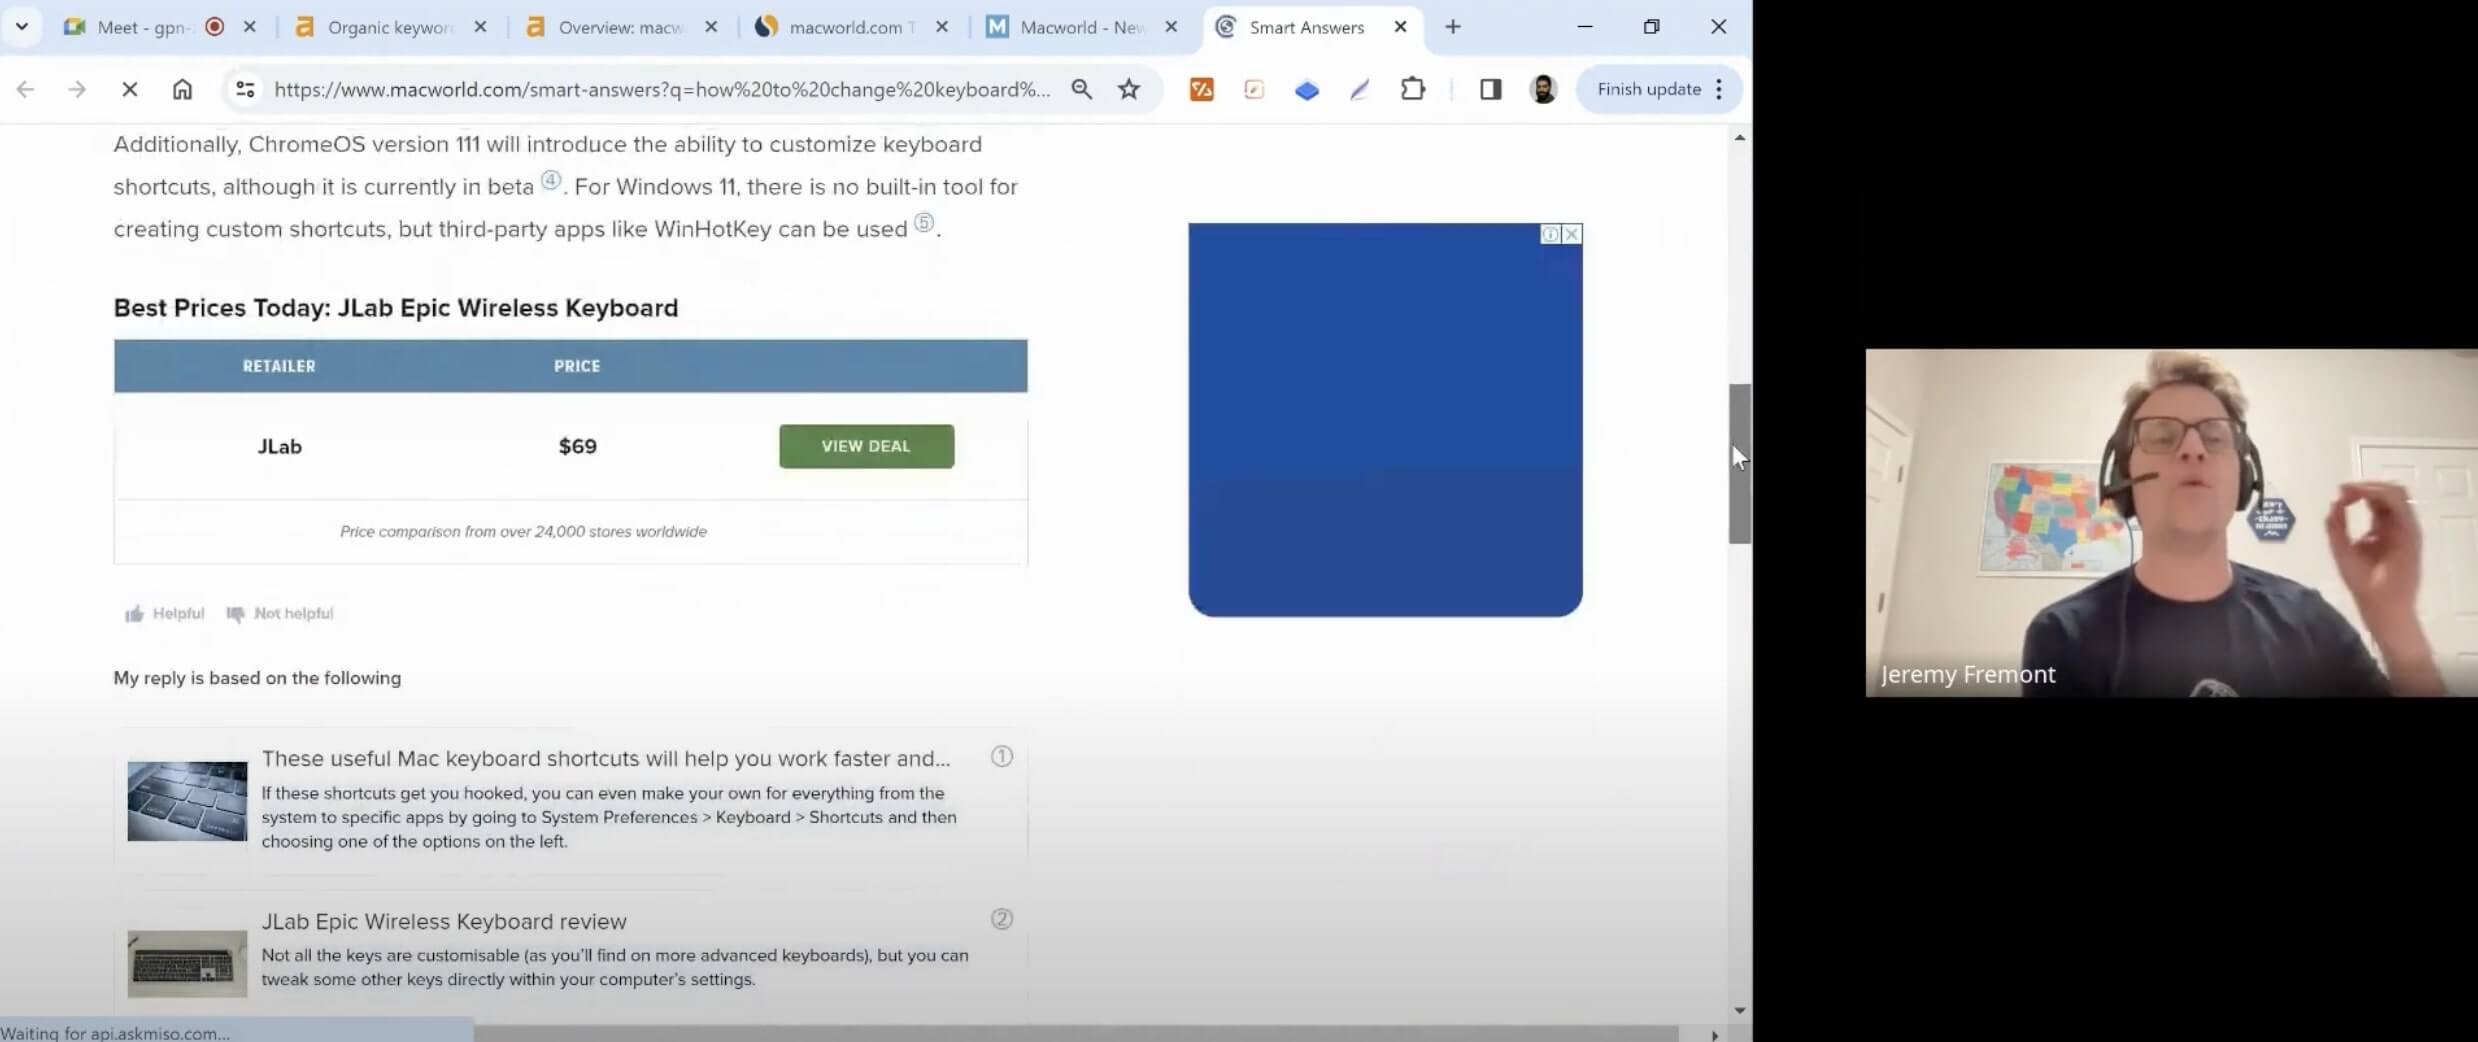
Task: Click the scroll down arrow of page
Action: pyautogui.click(x=1739, y=1010)
